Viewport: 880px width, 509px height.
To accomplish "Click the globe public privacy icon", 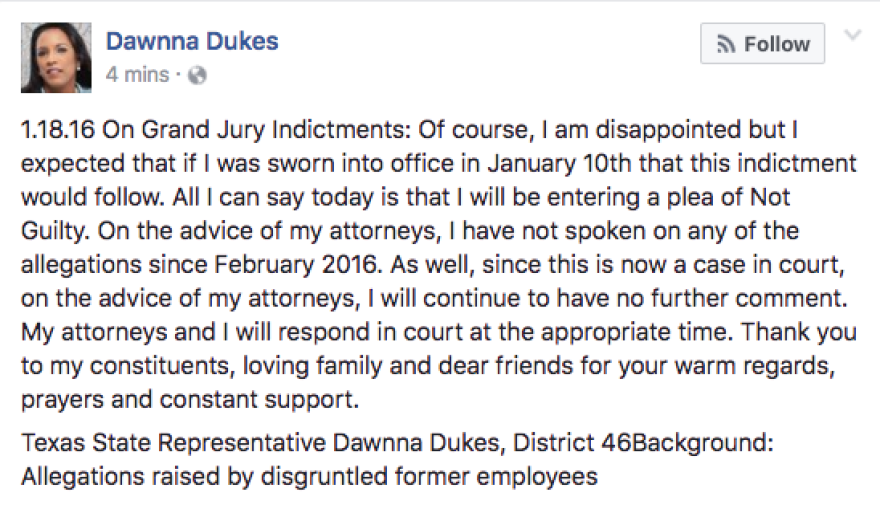I will point(197,75).
